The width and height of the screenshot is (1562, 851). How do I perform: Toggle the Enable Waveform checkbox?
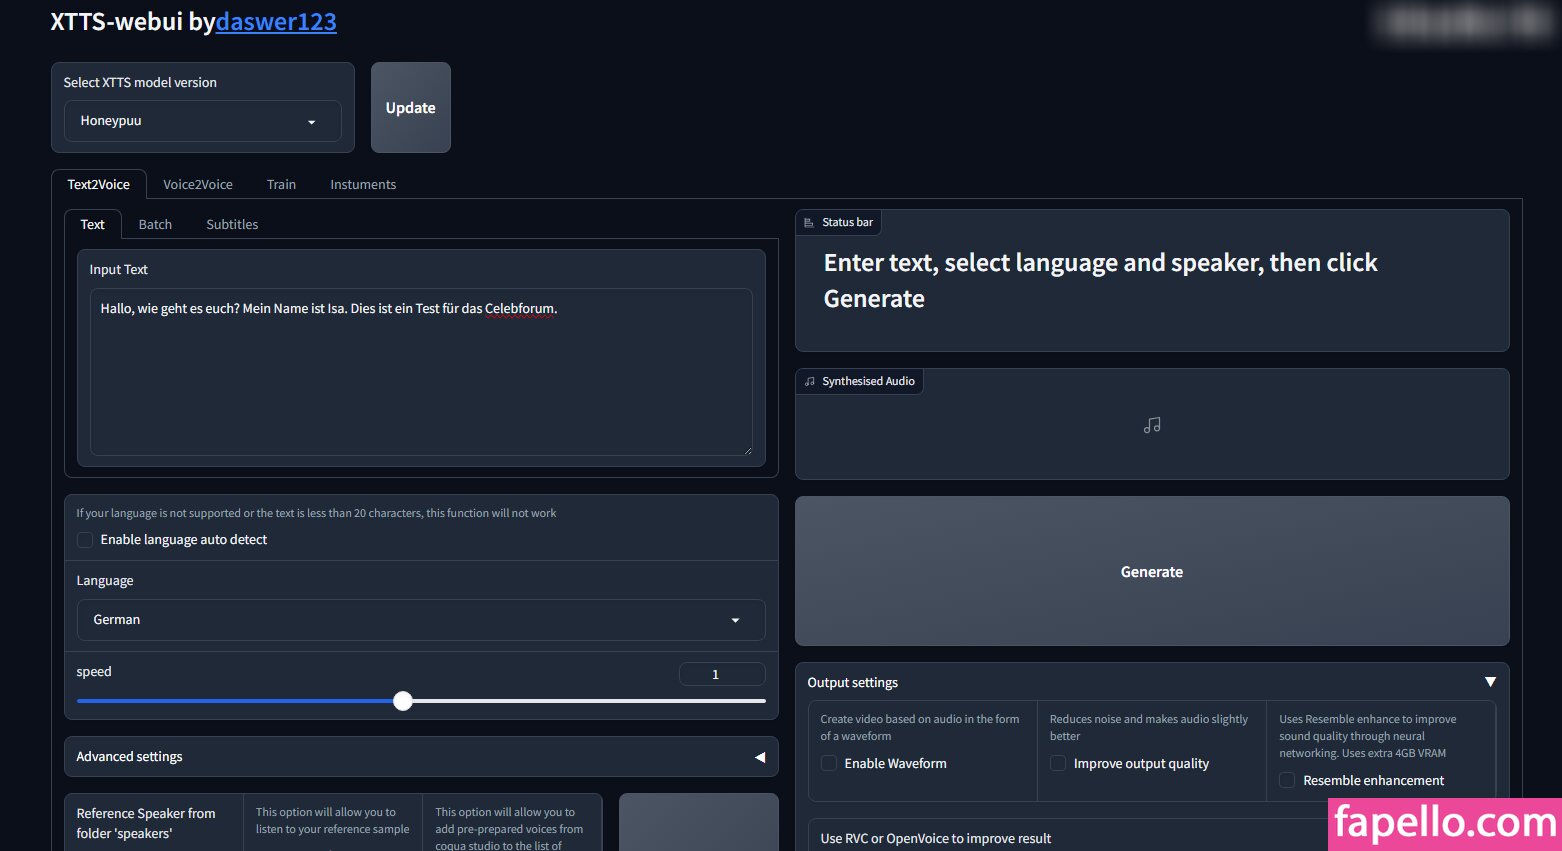point(829,764)
